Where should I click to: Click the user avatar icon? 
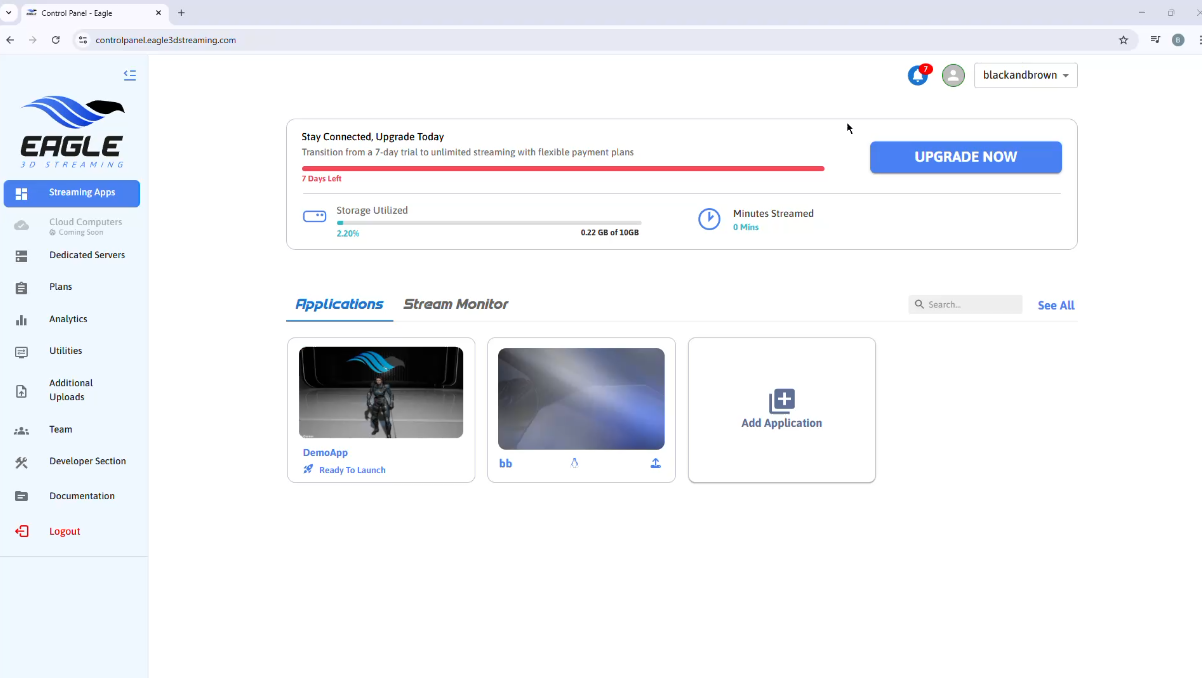coord(953,76)
